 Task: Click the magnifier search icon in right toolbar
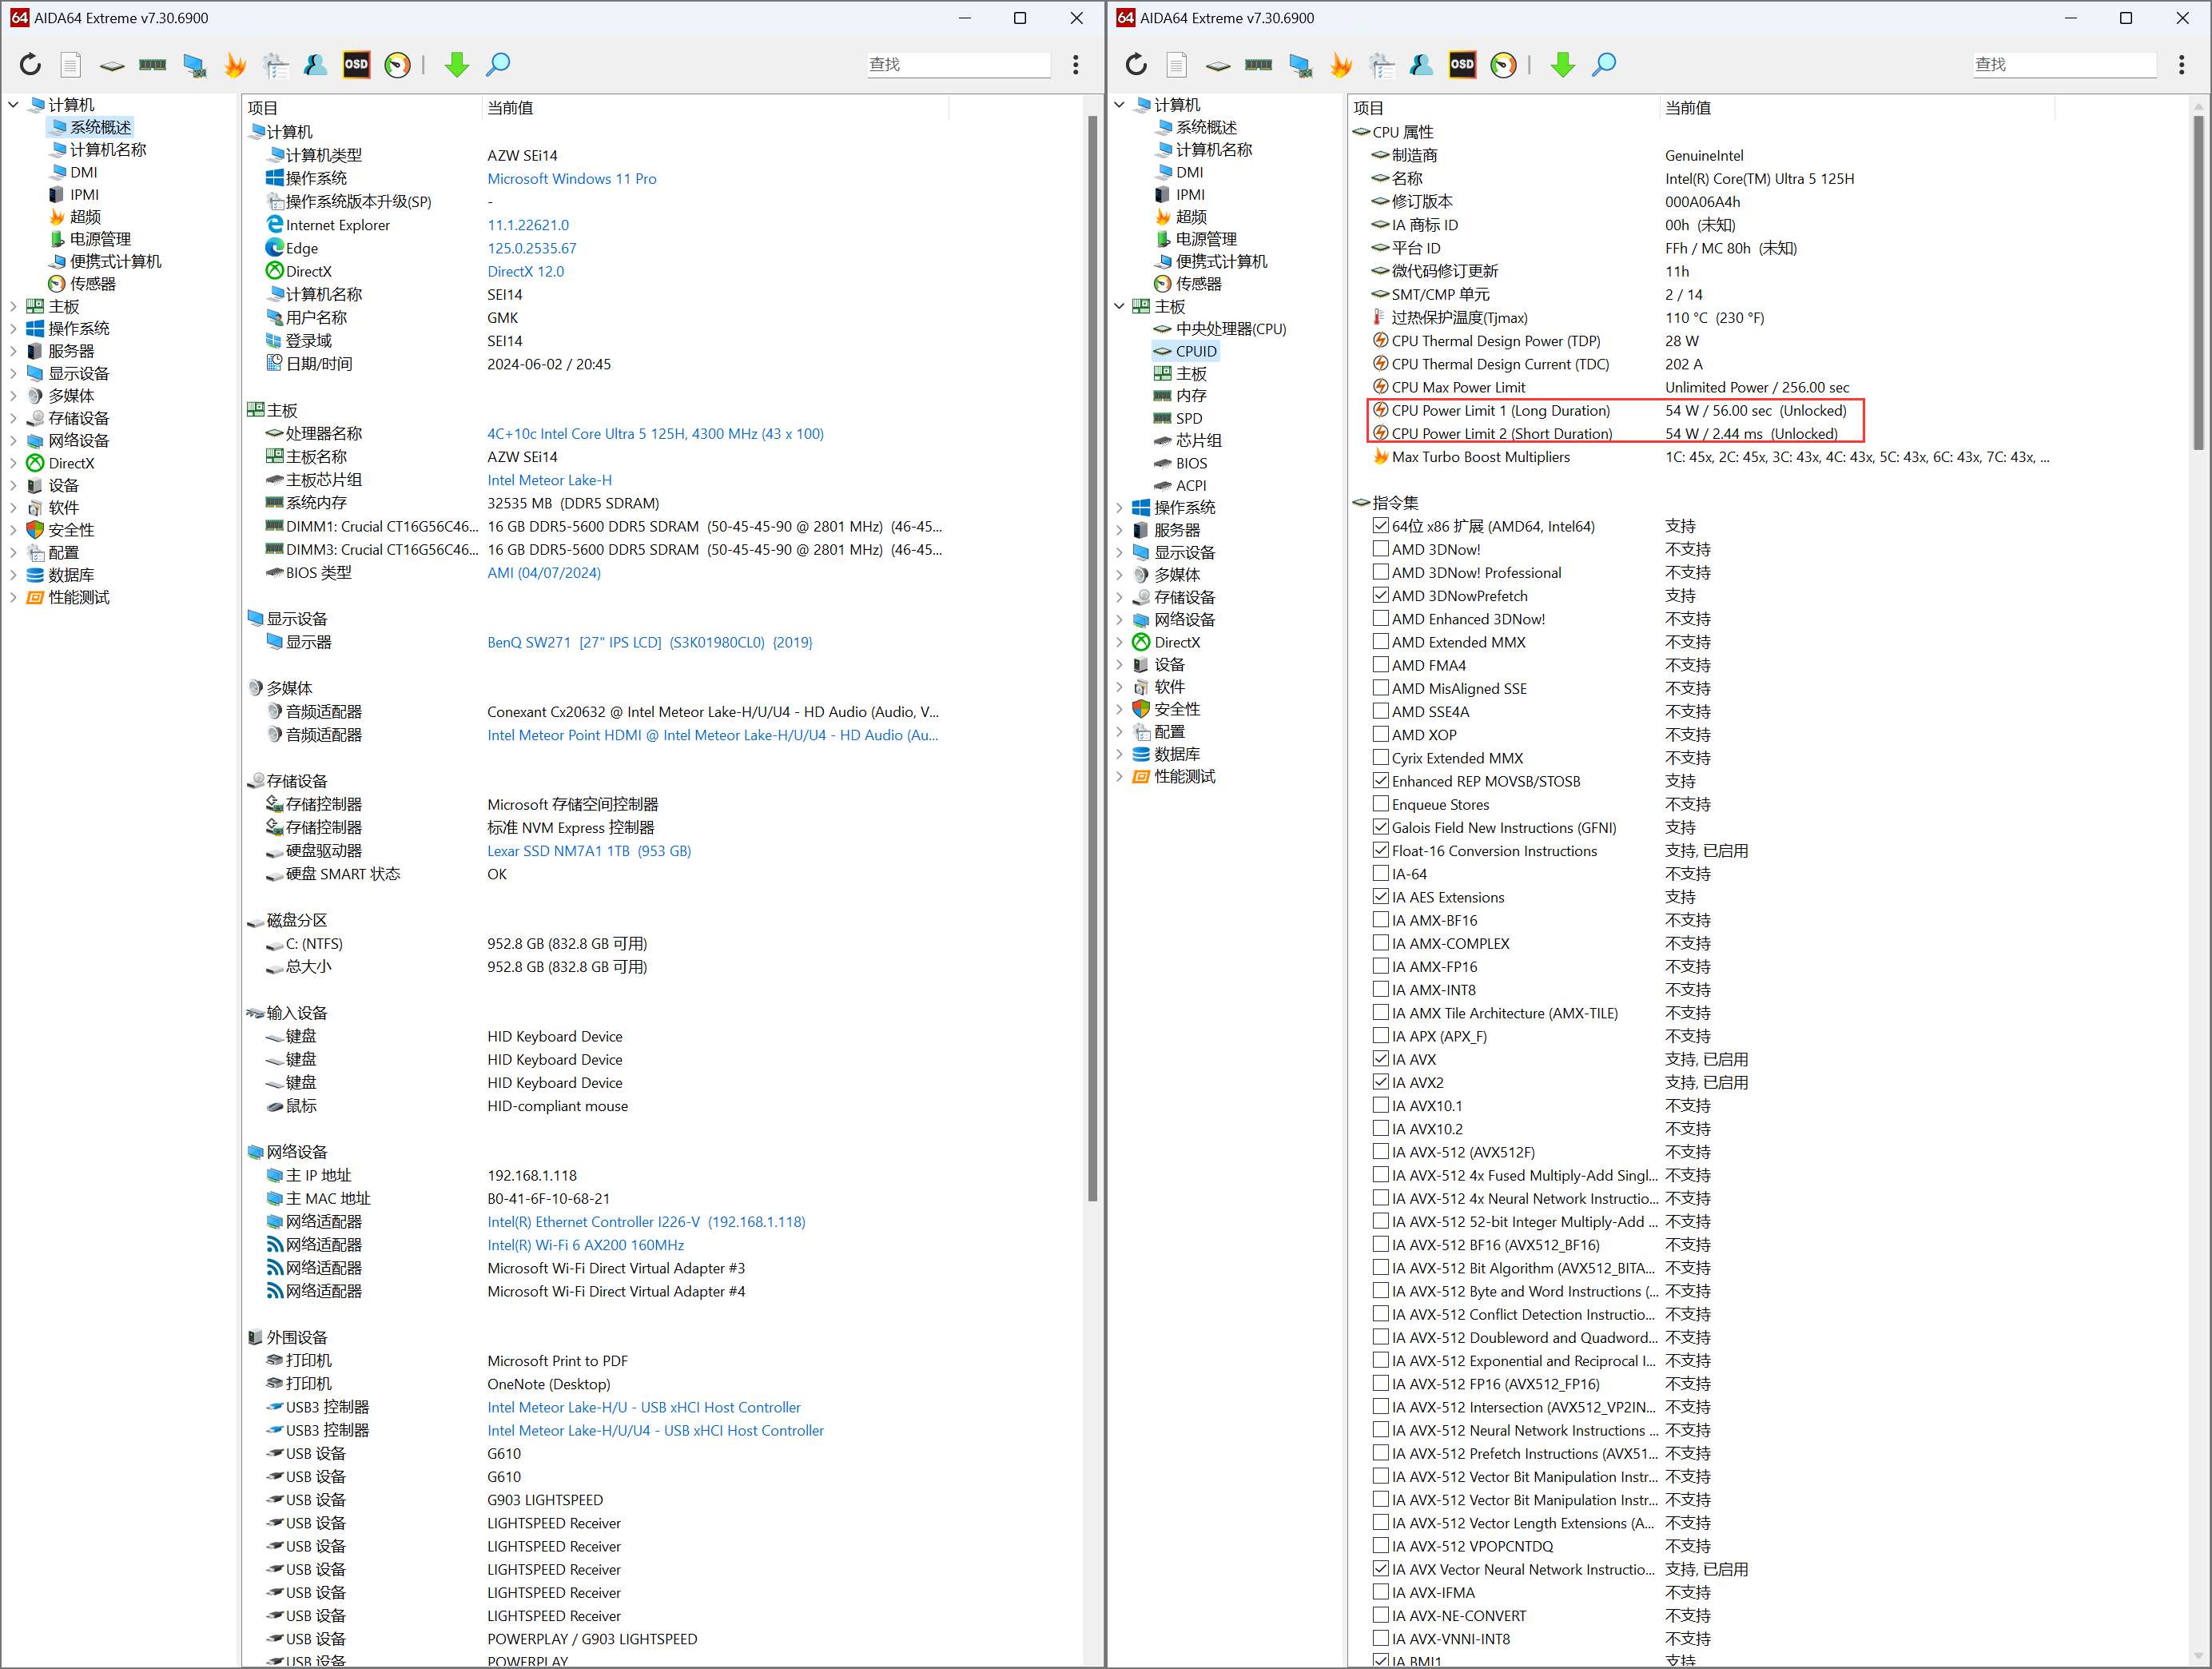pos(1604,65)
